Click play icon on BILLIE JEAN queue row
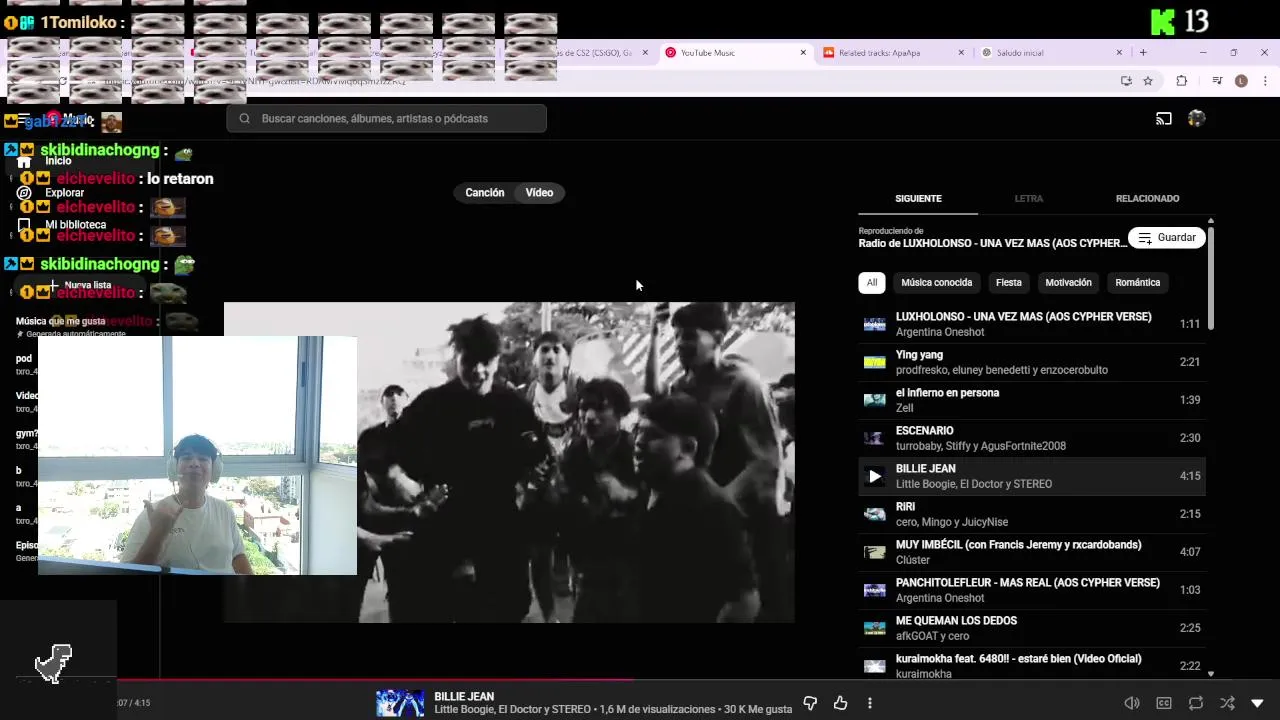The height and width of the screenshot is (720, 1280). 875,476
